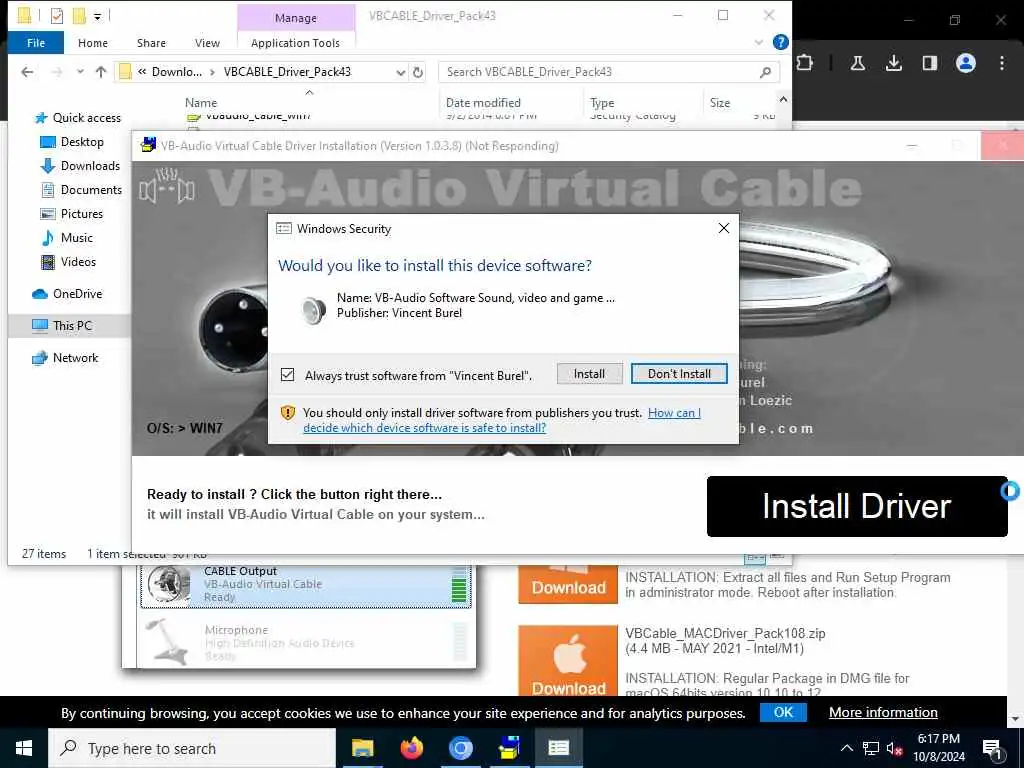Click the Mac Download orange button
The width and height of the screenshot is (1024, 768).
pyautogui.click(x=568, y=660)
